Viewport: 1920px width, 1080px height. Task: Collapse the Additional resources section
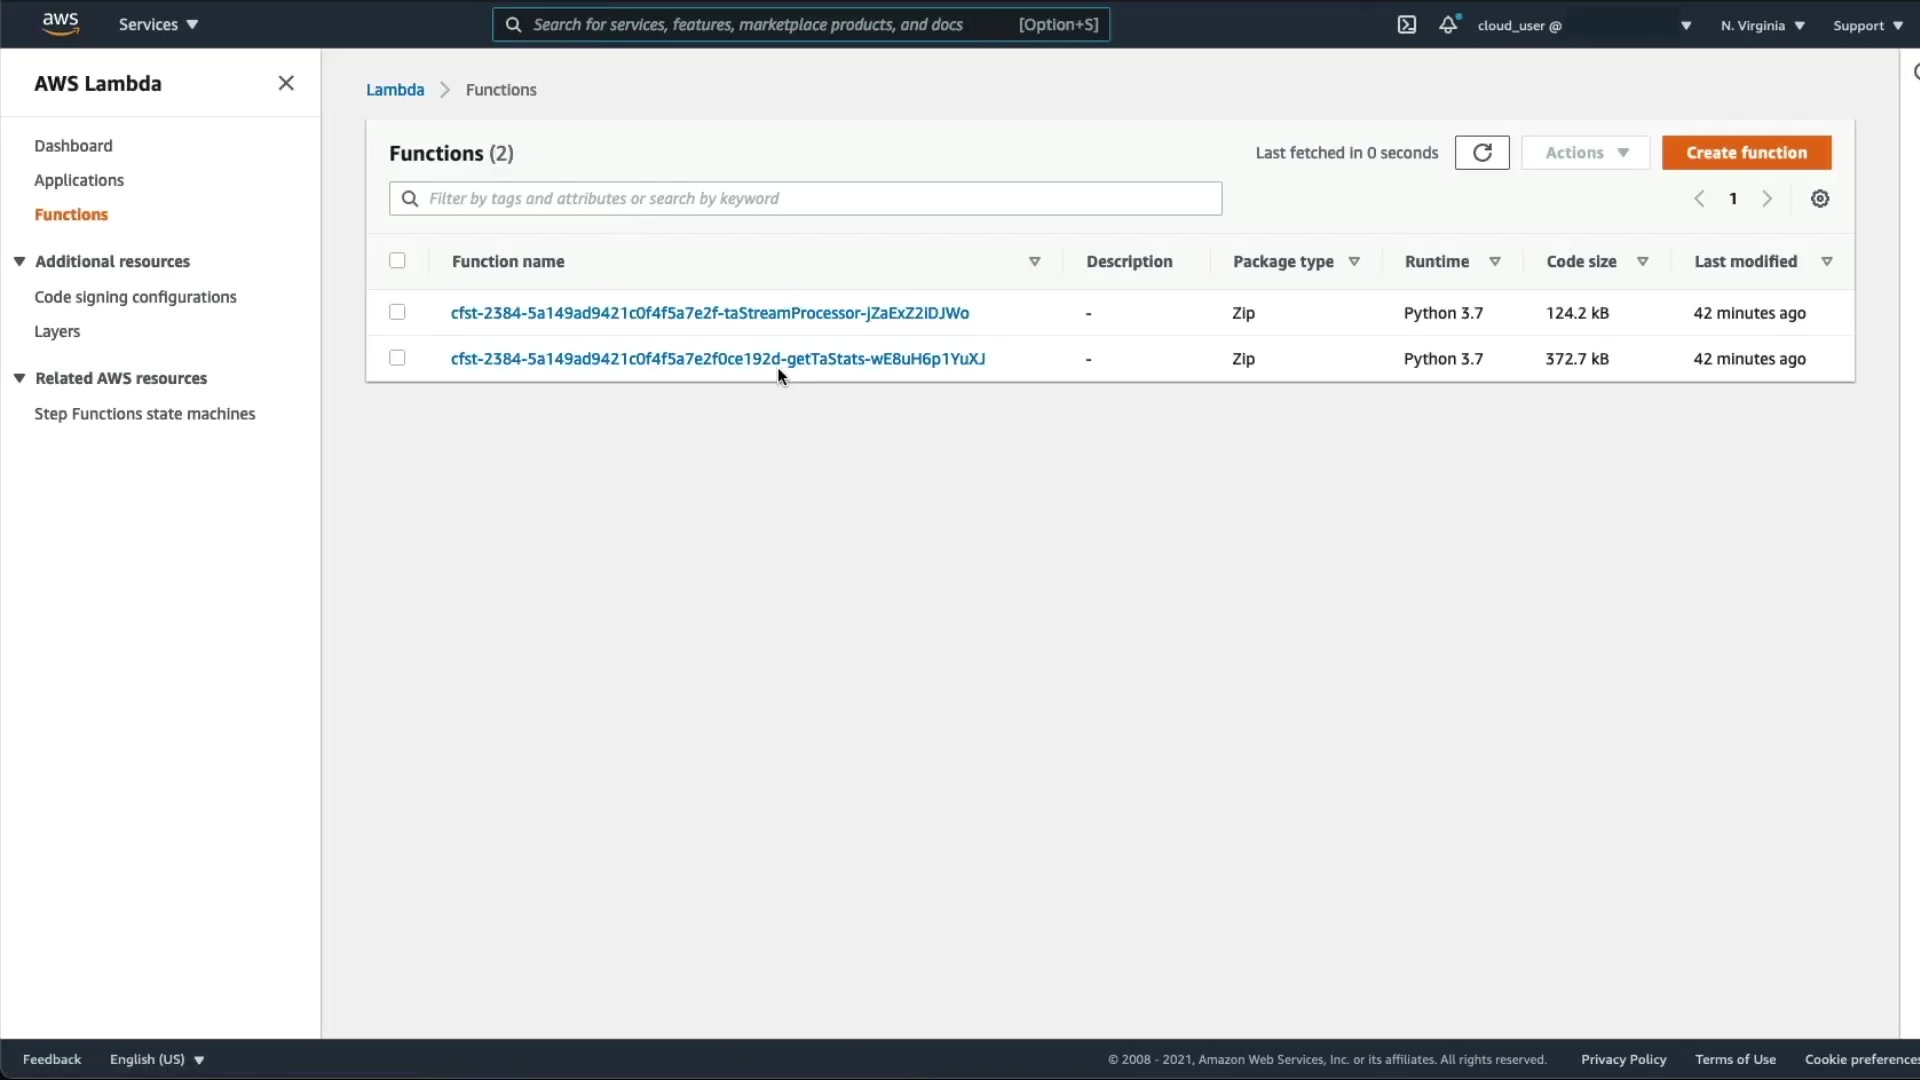tap(19, 262)
